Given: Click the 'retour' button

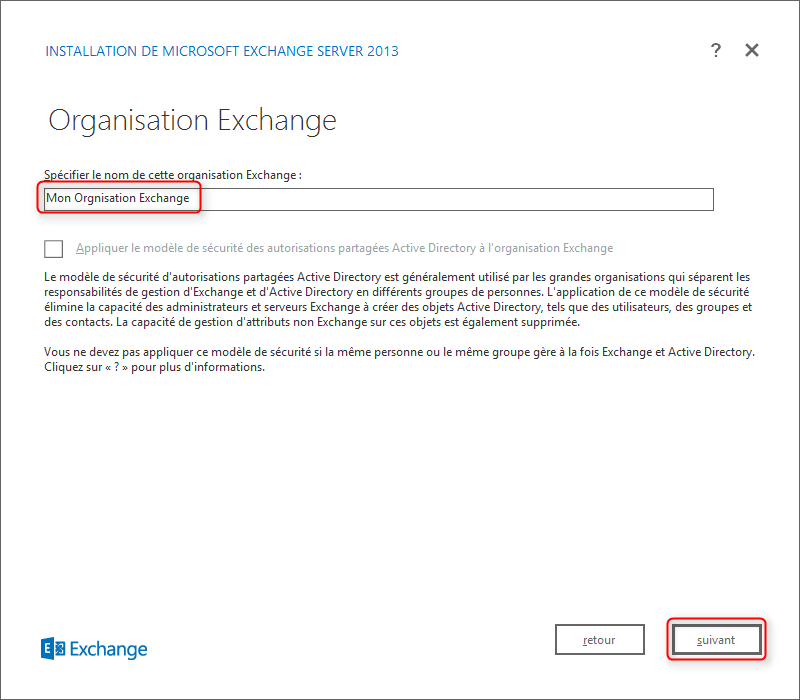Looking at the screenshot, I should tap(599, 639).
